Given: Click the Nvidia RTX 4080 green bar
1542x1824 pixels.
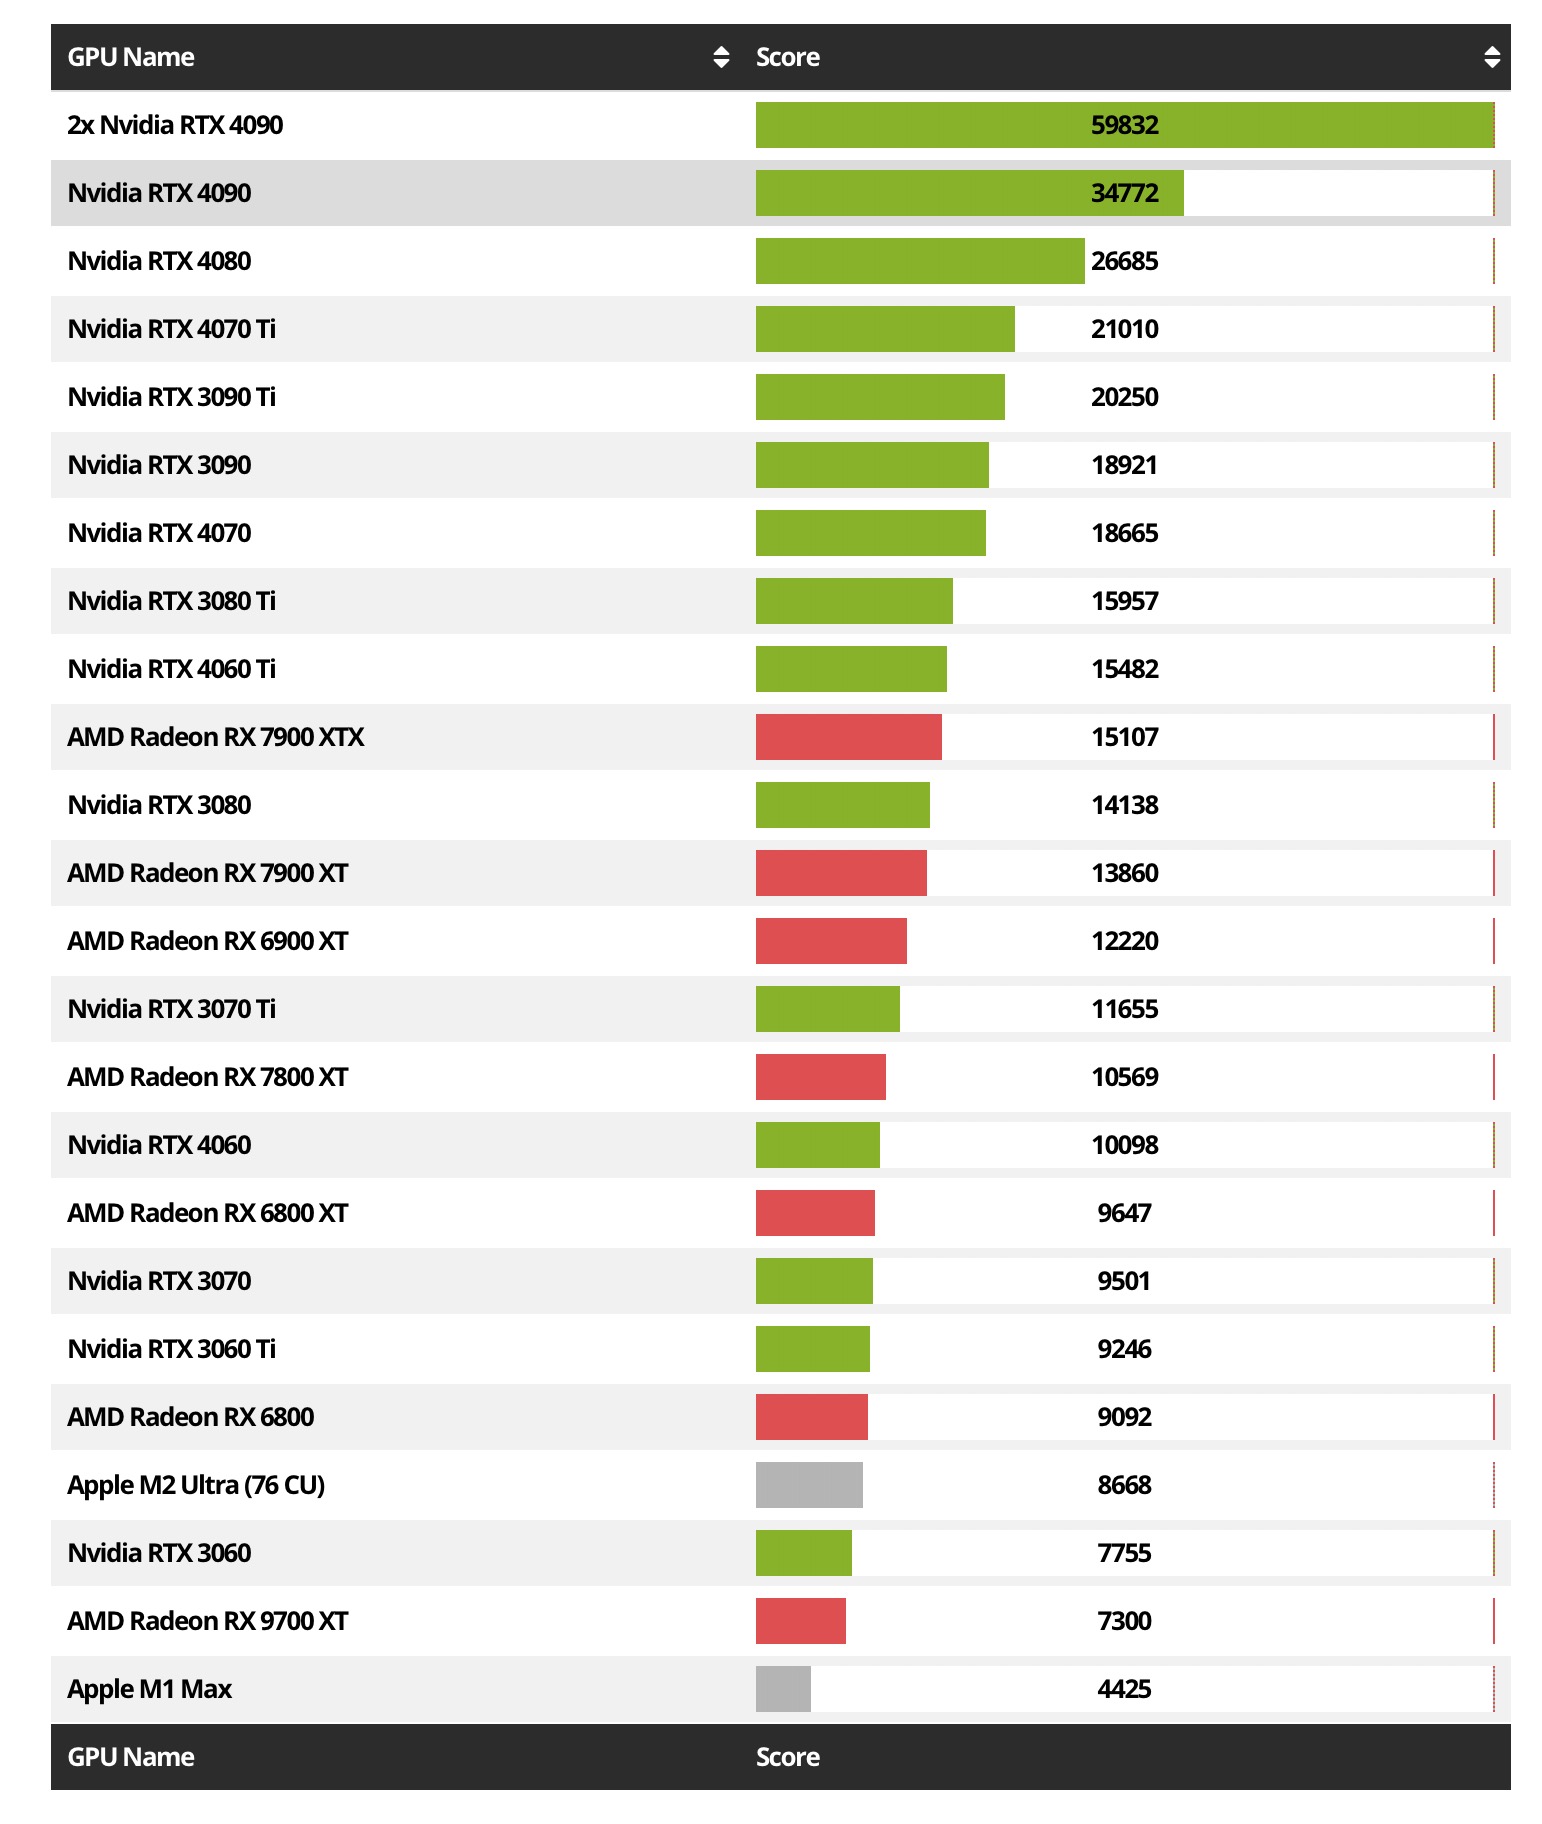Looking at the screenshot, I should [x=919, y=261].
